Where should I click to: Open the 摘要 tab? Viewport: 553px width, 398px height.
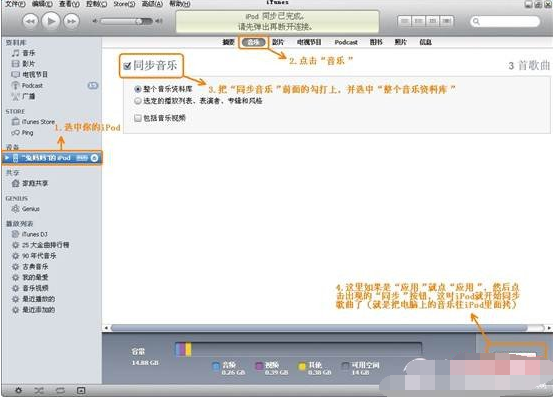click(228, 42)
